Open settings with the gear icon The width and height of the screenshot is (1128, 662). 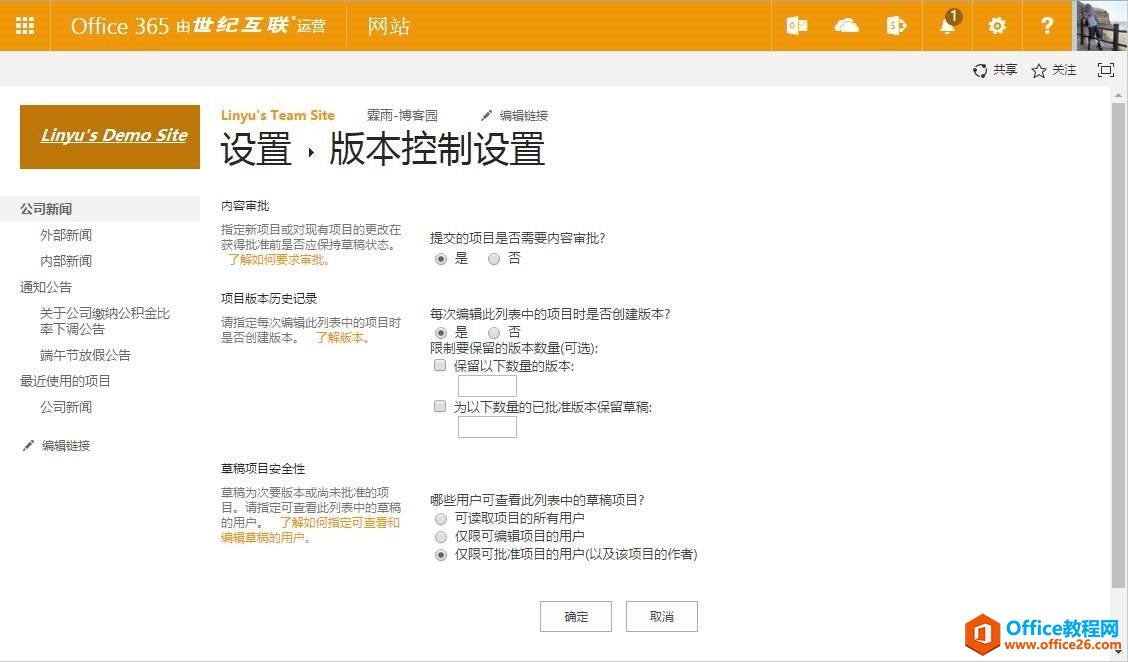tap(997, 25)
